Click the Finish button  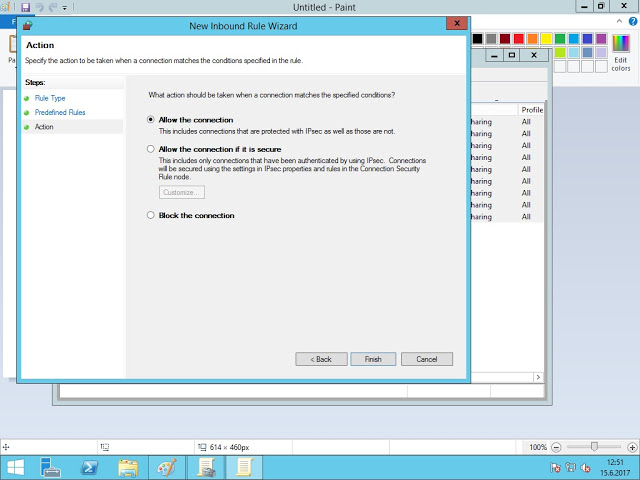pyautogui.click(x=373, y=359)
